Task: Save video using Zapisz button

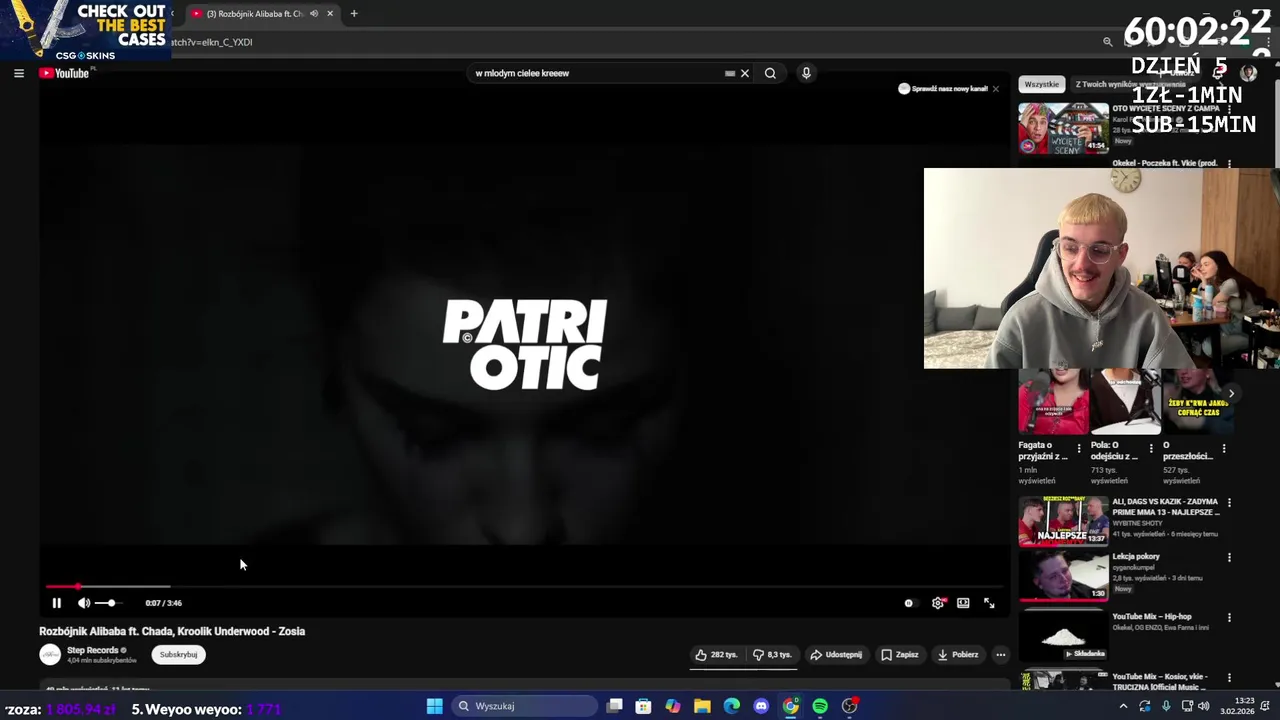Action: tap(900, 655)
